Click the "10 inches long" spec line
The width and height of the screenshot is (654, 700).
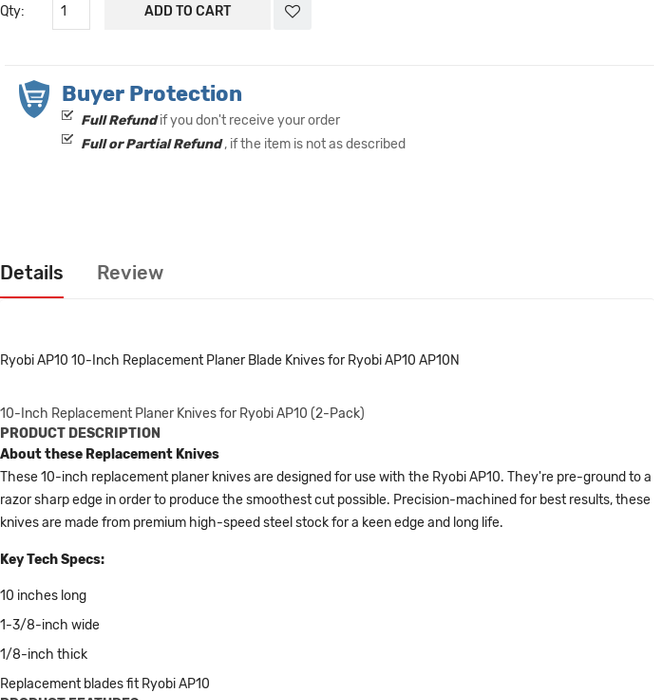coord(43,595)
